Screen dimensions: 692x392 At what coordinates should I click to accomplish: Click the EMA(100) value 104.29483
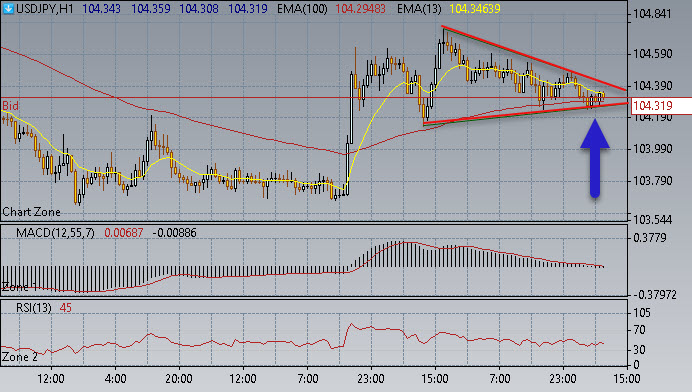(360, 9)
